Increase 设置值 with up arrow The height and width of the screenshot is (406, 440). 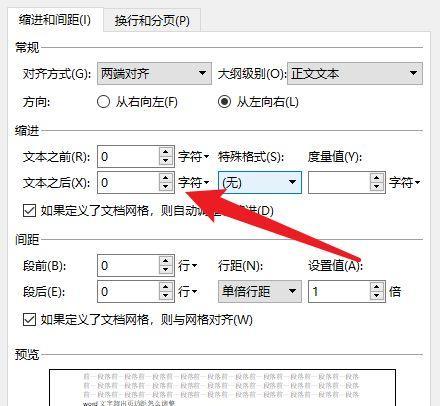click(377, 287)
